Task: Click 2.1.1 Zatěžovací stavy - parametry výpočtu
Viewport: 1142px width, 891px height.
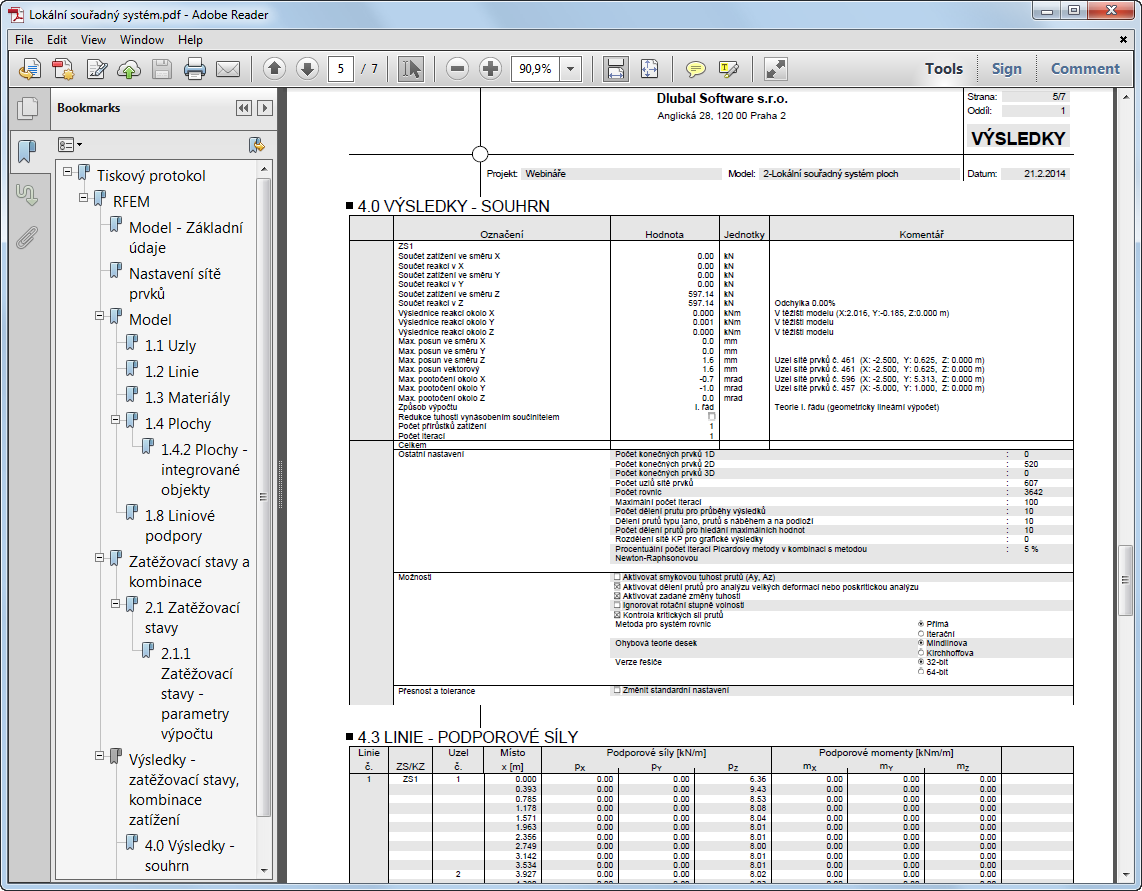Action: (x=197, y=694)
